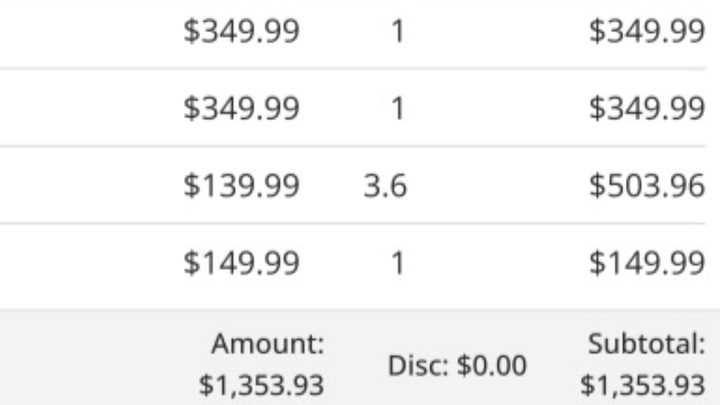This screenshot has height=405, width=720.
Task: Click the divider line above the $139.99 row
Action: tap(353, 146)
